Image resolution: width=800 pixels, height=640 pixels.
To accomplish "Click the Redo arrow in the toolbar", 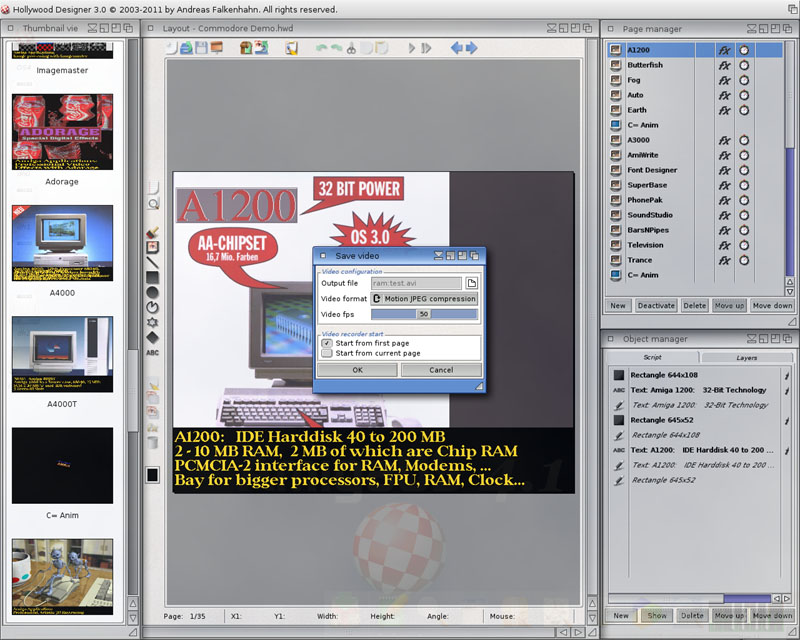I will coord(336,48).
